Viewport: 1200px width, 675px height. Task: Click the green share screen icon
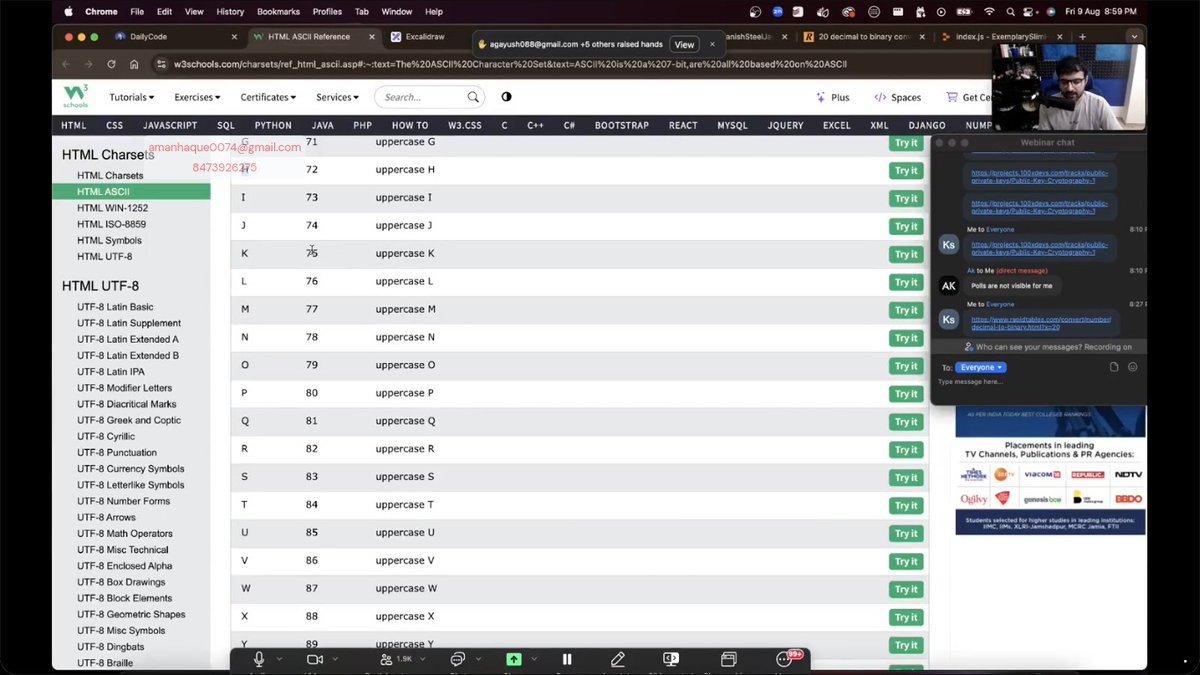click(x=513, y=659)
